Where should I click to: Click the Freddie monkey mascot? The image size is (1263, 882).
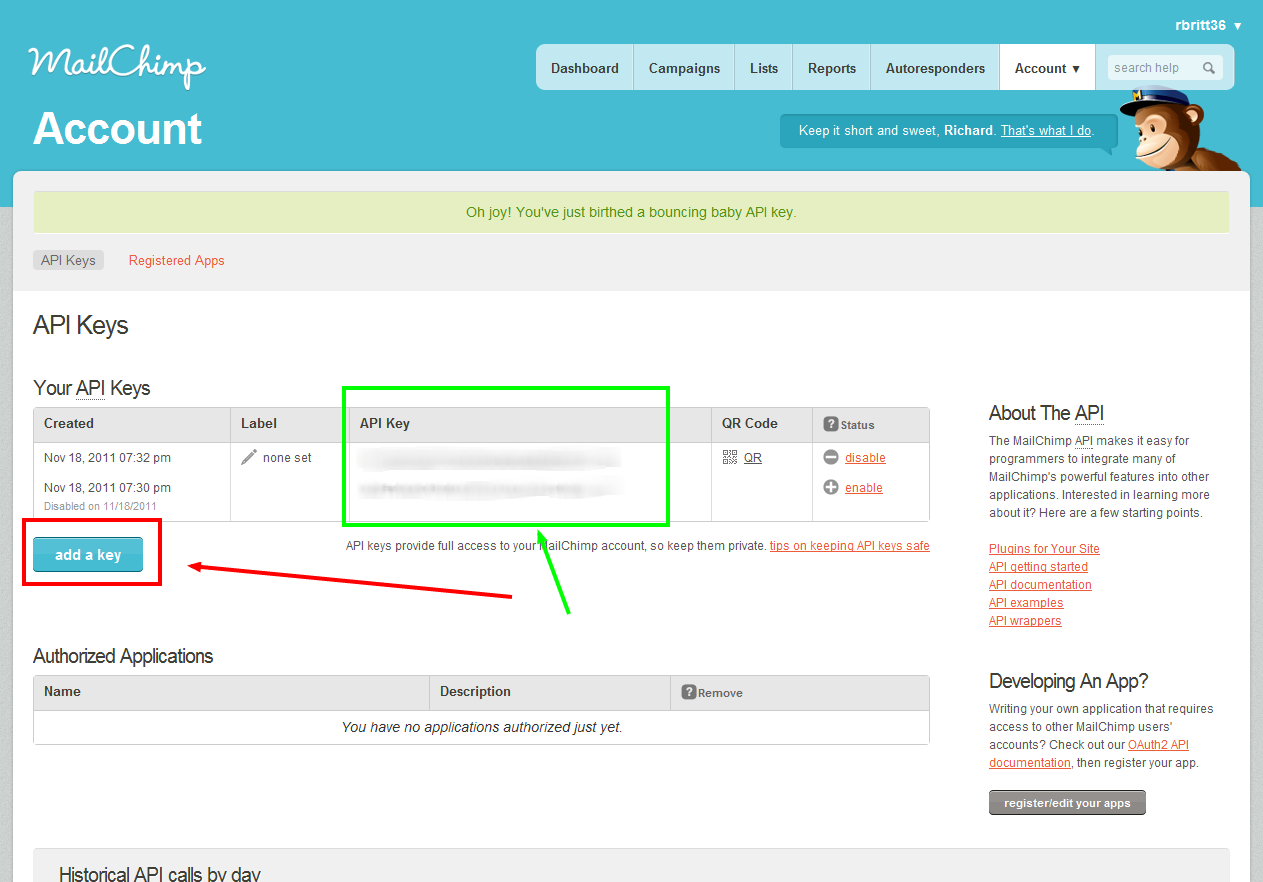click(x=1180, y=130)
